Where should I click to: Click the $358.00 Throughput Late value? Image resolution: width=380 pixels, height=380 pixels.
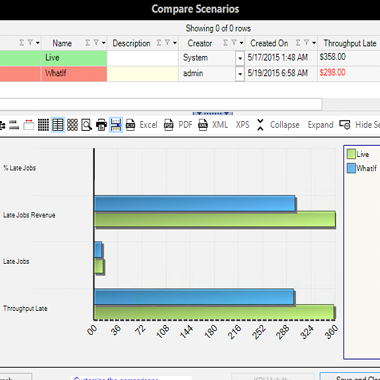coord(332,57)
